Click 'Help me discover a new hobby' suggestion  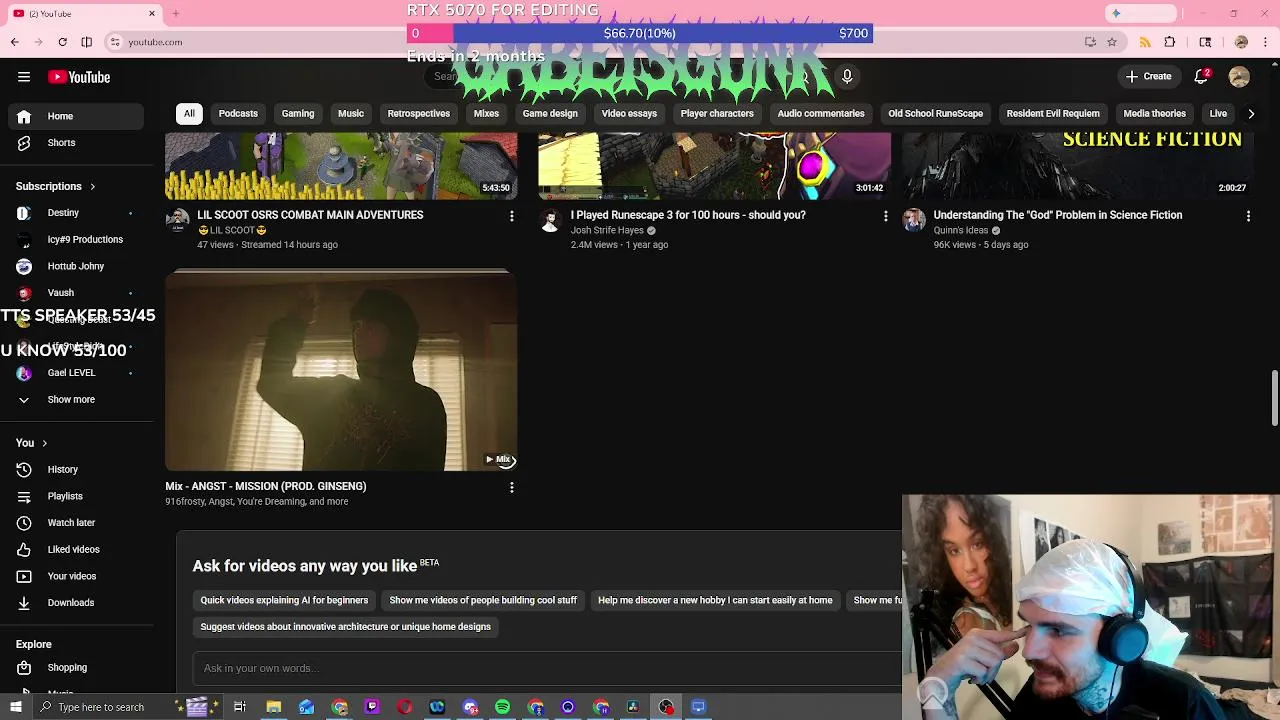point(715,600)
